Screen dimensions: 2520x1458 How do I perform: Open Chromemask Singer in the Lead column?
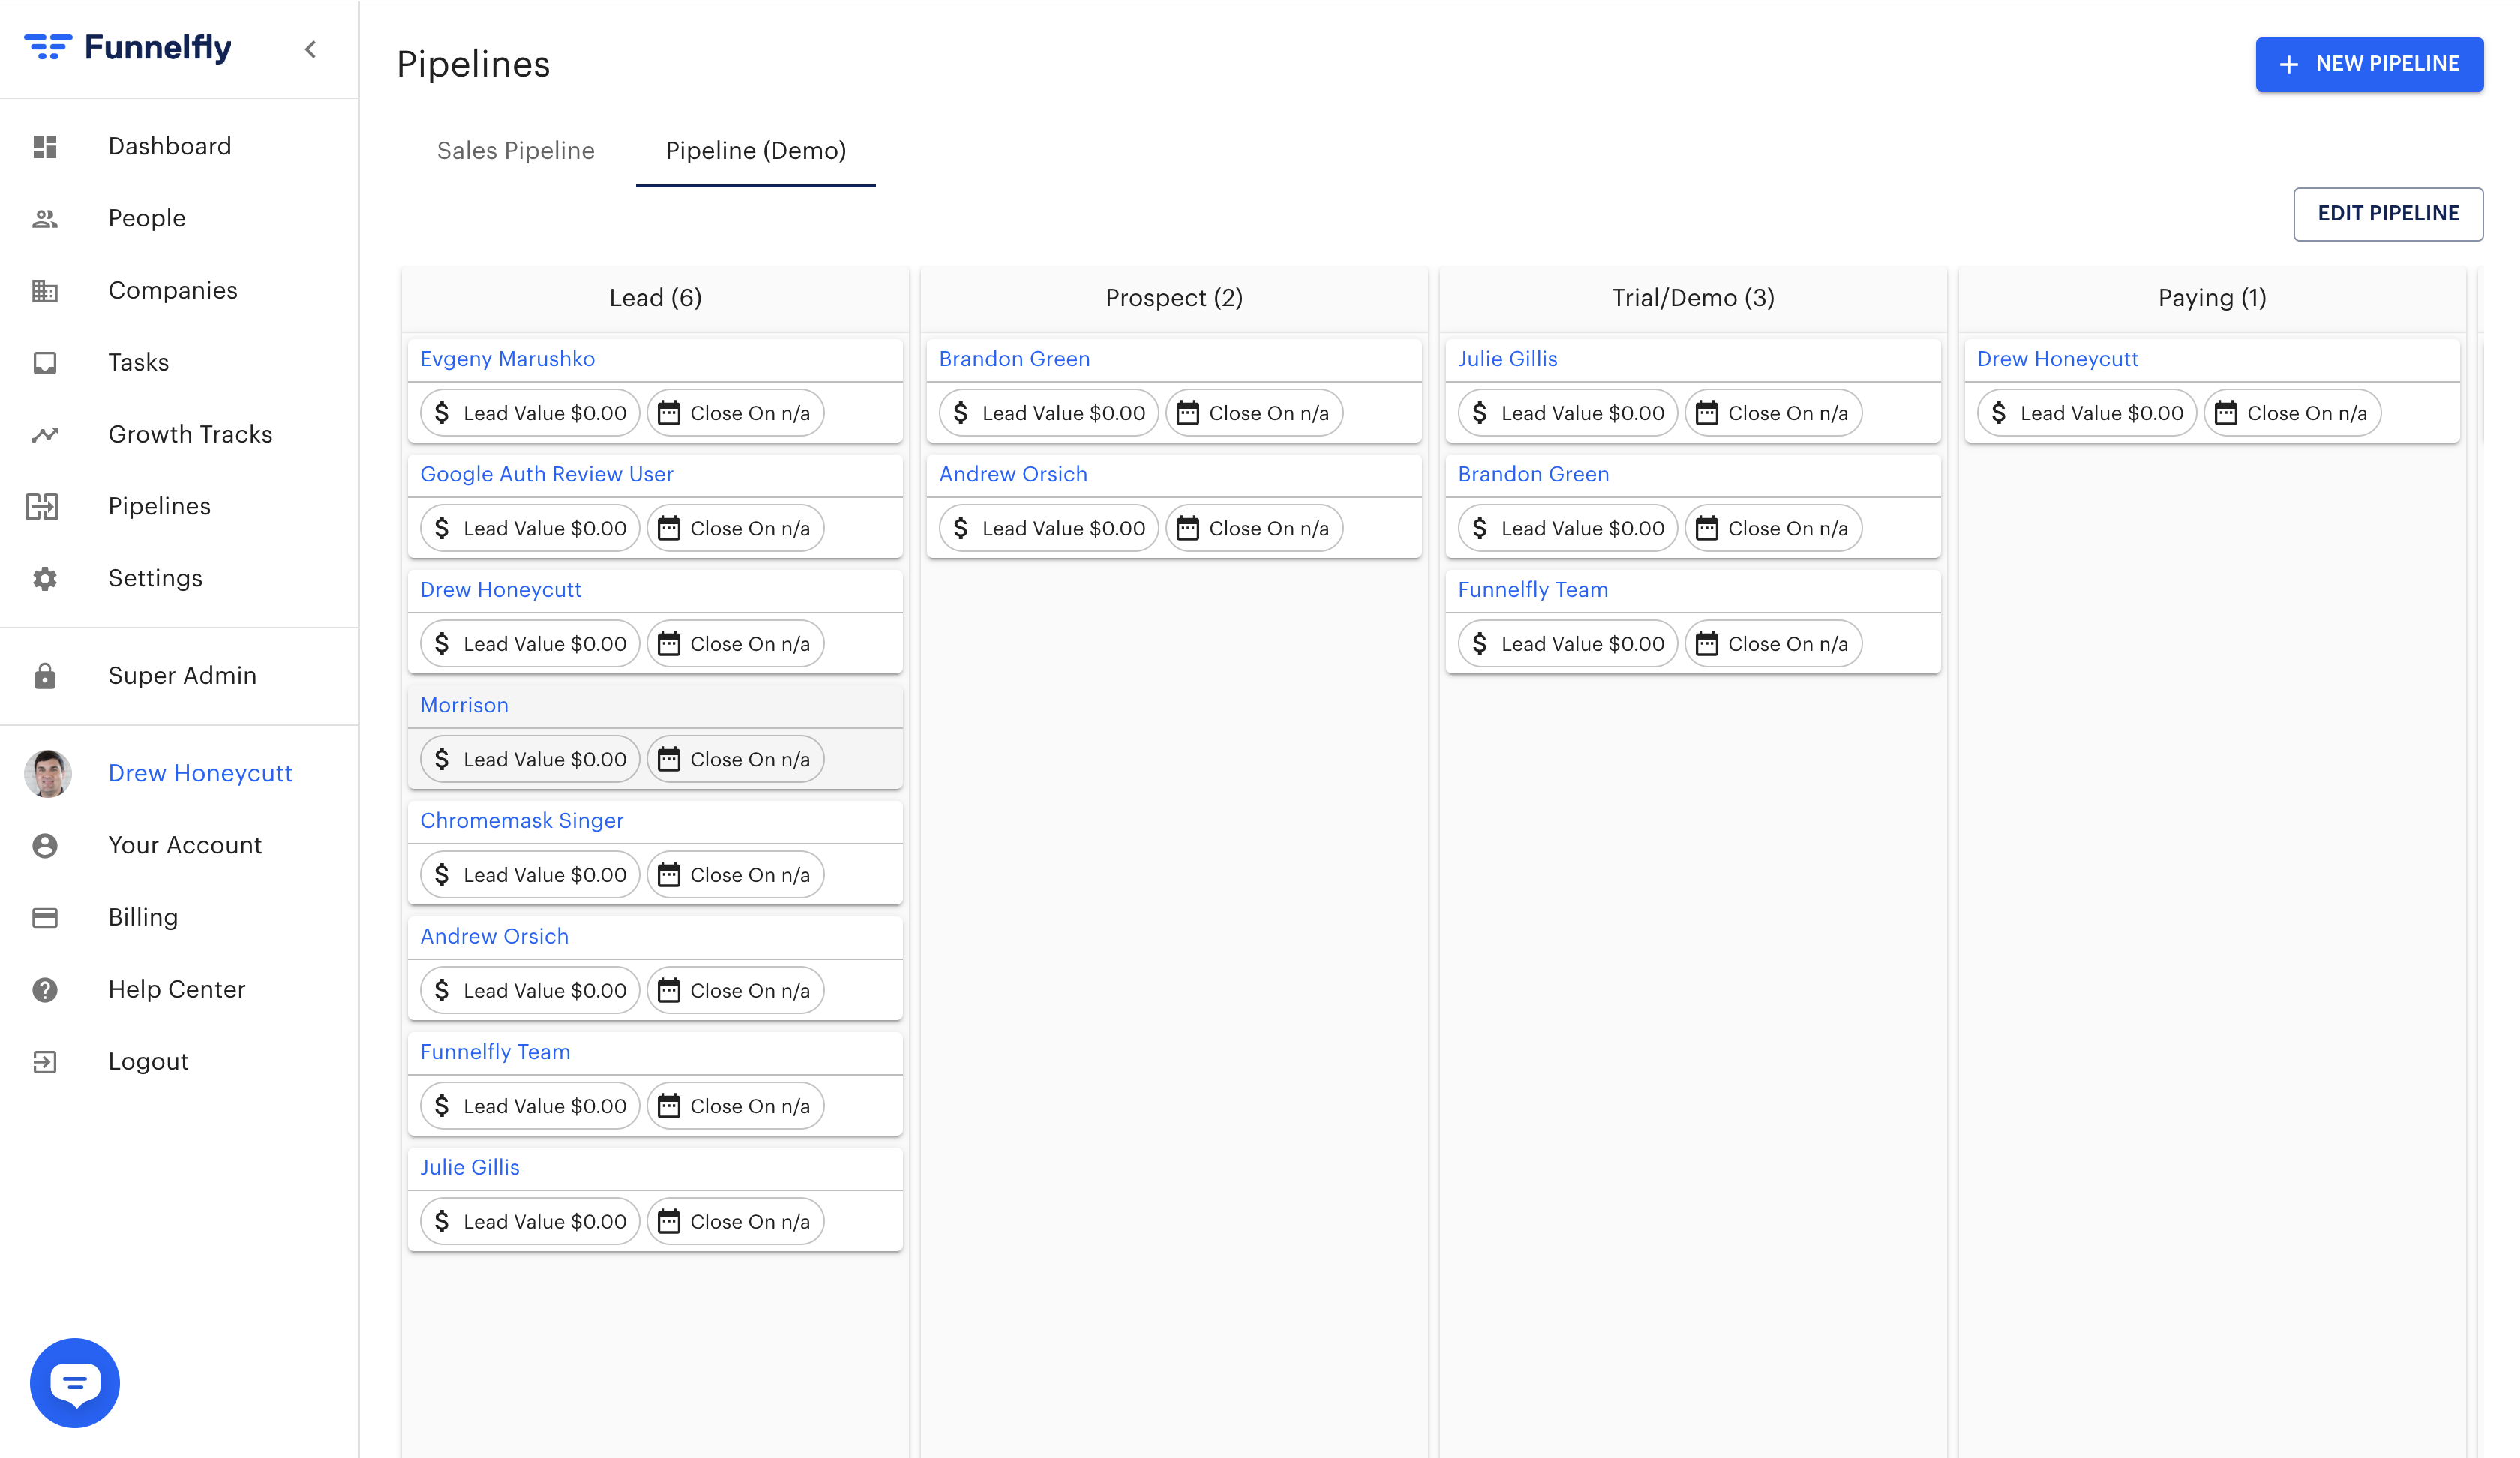(x=521, y=821)
